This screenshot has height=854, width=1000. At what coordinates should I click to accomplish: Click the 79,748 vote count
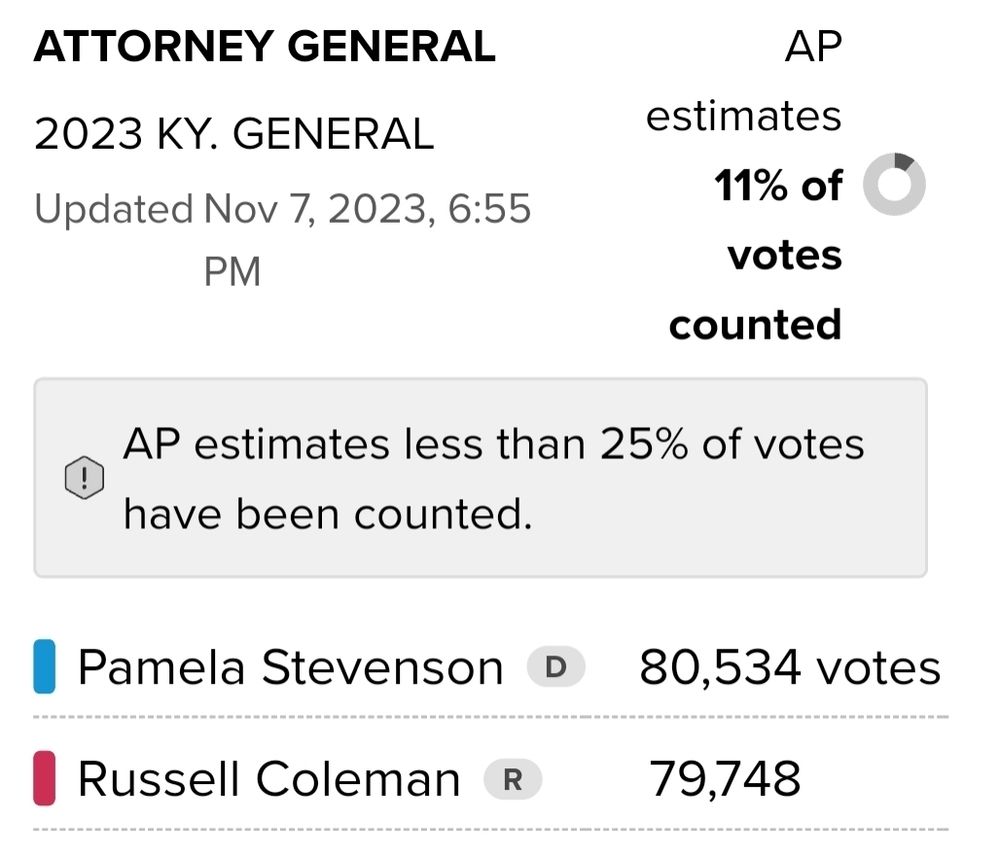coord(726,779)
